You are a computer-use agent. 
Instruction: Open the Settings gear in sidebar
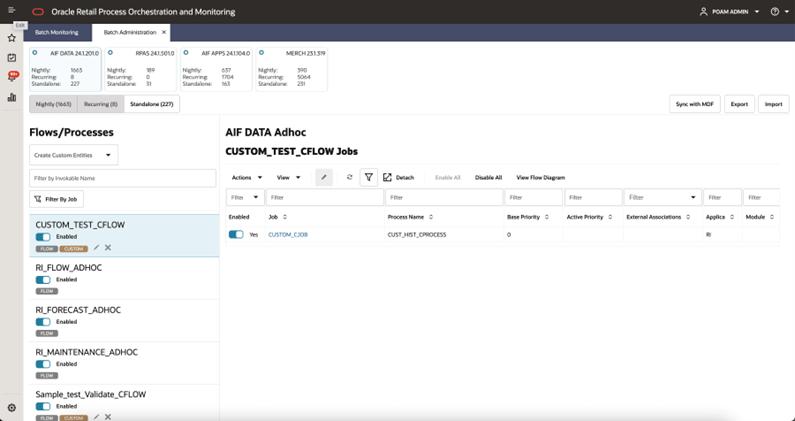[12, 408]
